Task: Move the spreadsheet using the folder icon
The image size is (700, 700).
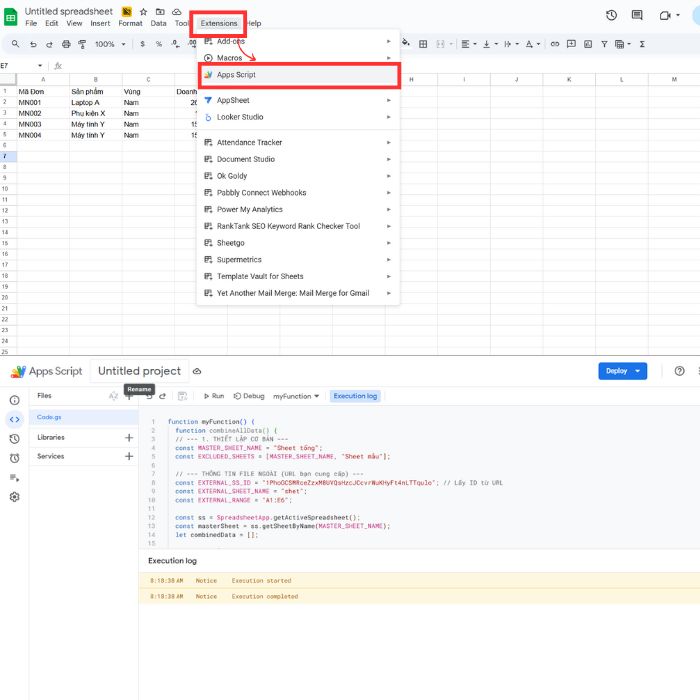Action: 160,12
